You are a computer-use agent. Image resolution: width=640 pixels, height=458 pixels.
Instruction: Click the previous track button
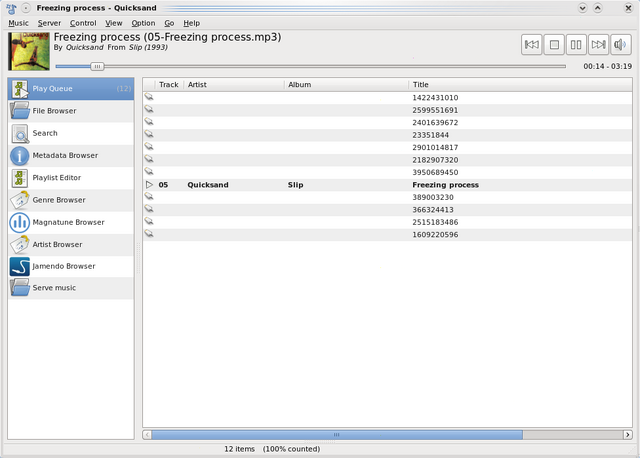pos(531,44)
